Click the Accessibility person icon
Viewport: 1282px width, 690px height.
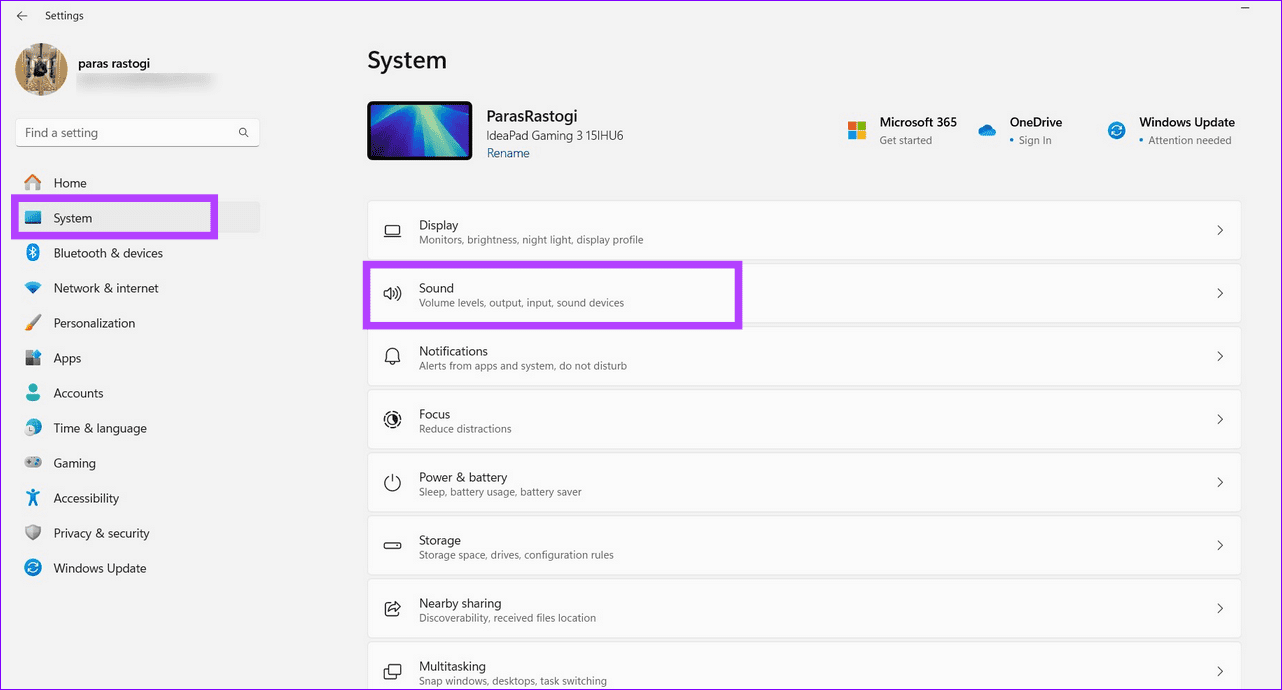tap(32, 497)
